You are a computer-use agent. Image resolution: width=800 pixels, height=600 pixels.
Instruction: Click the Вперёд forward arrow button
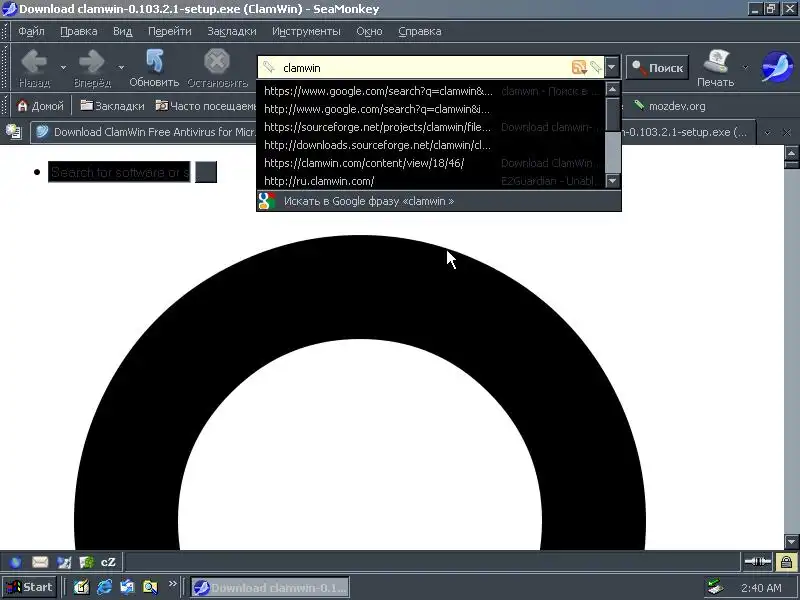(x=92, y=68)
